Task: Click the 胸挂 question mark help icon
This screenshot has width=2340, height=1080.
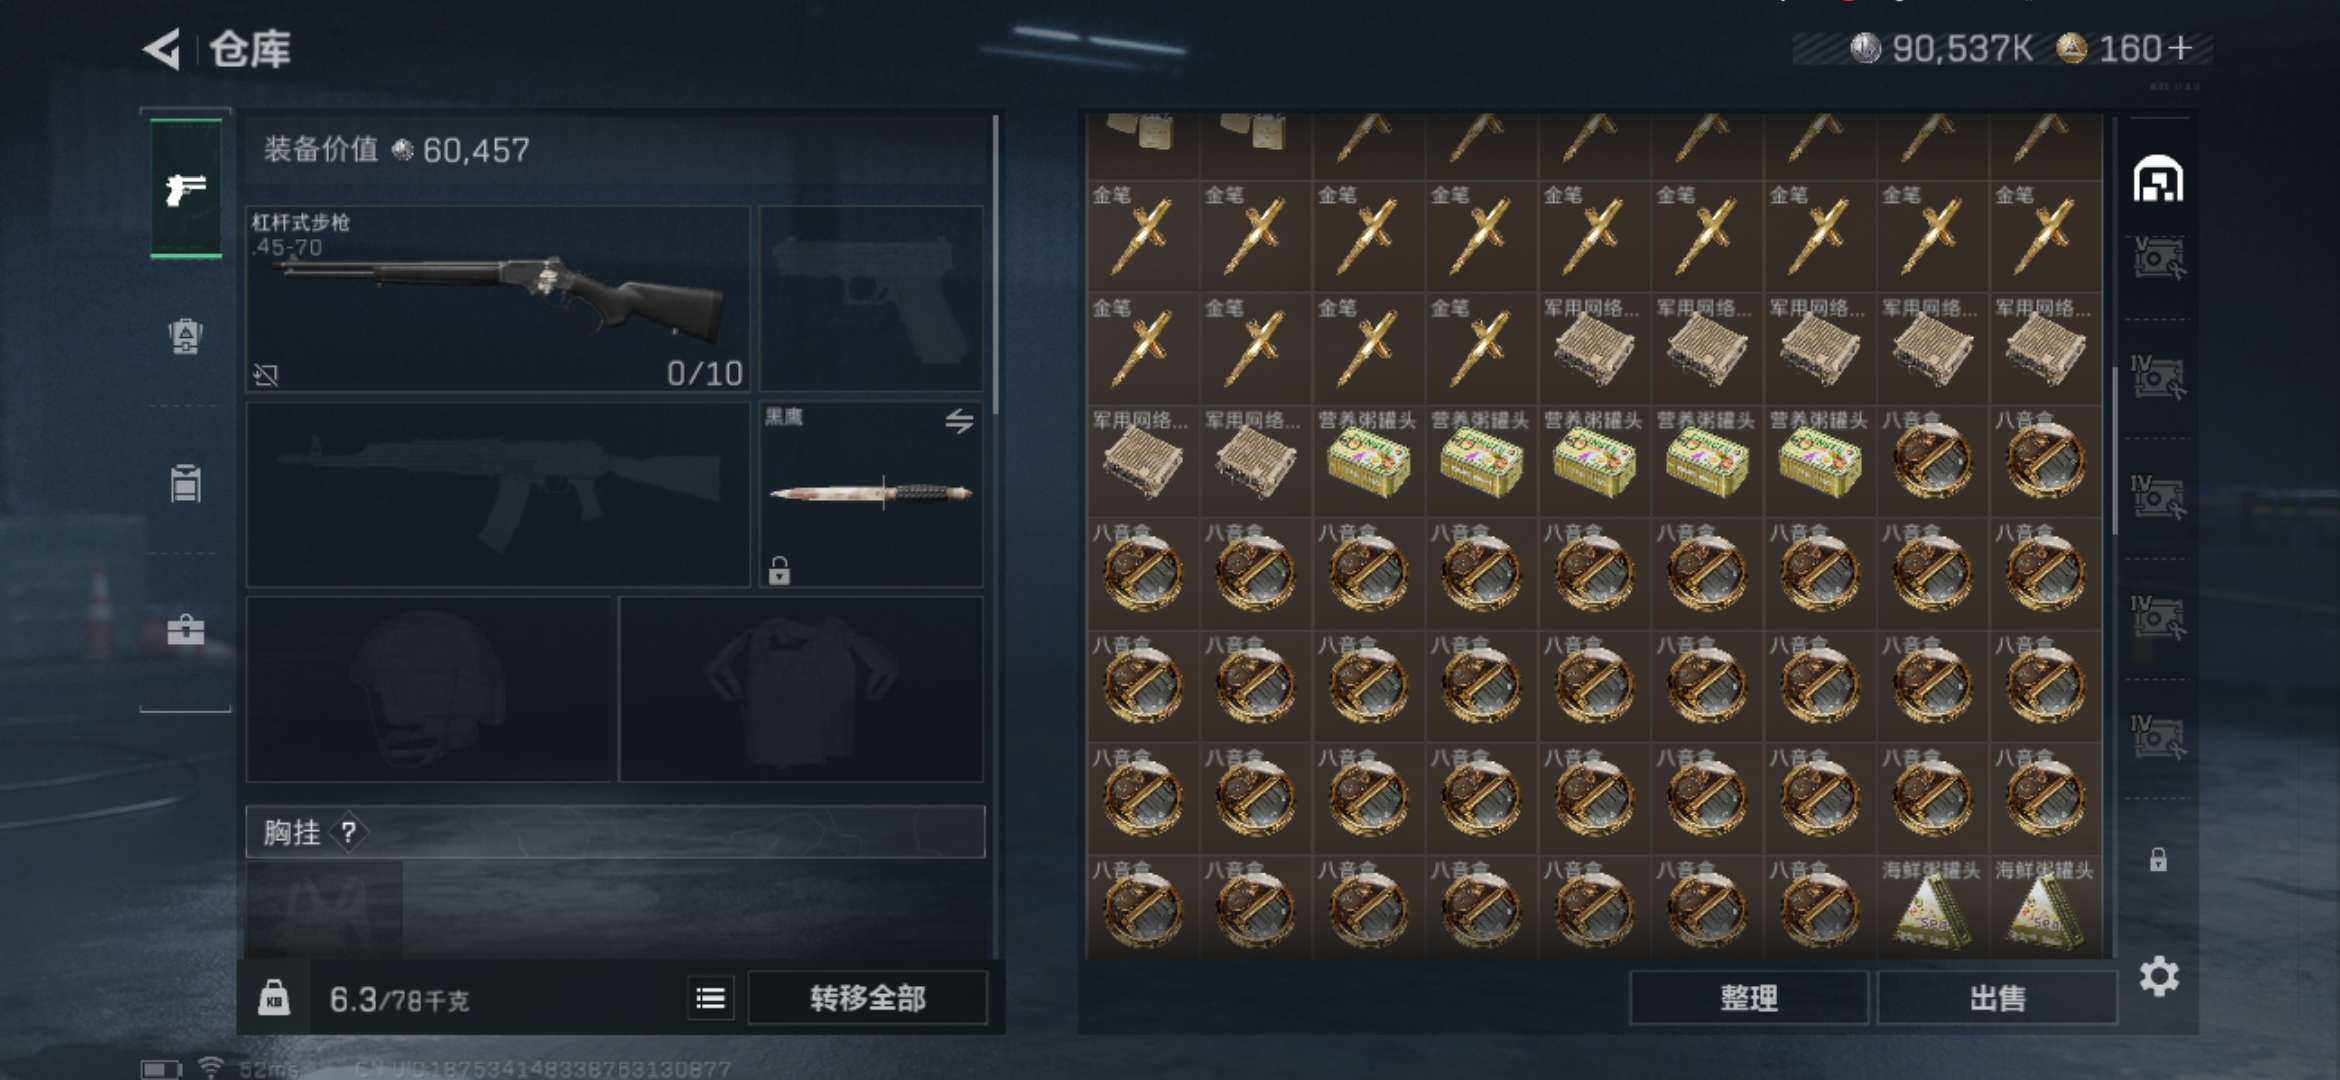Action: [348, 832]
